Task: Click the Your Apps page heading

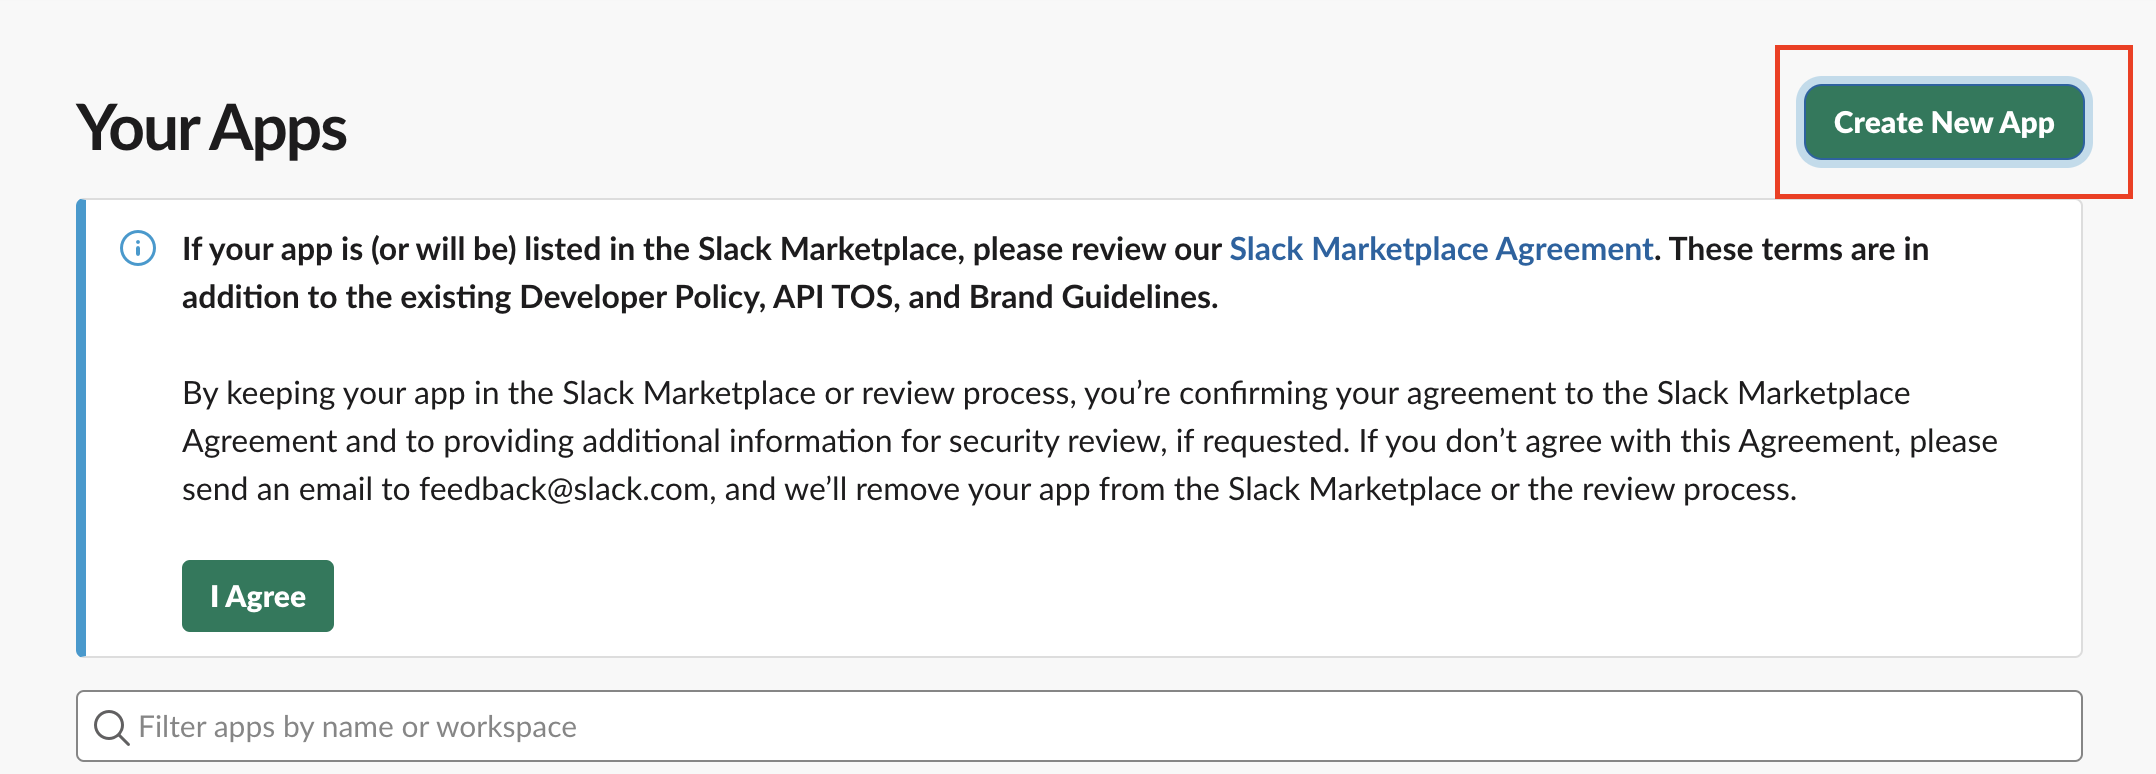Action: coord(211,128)
